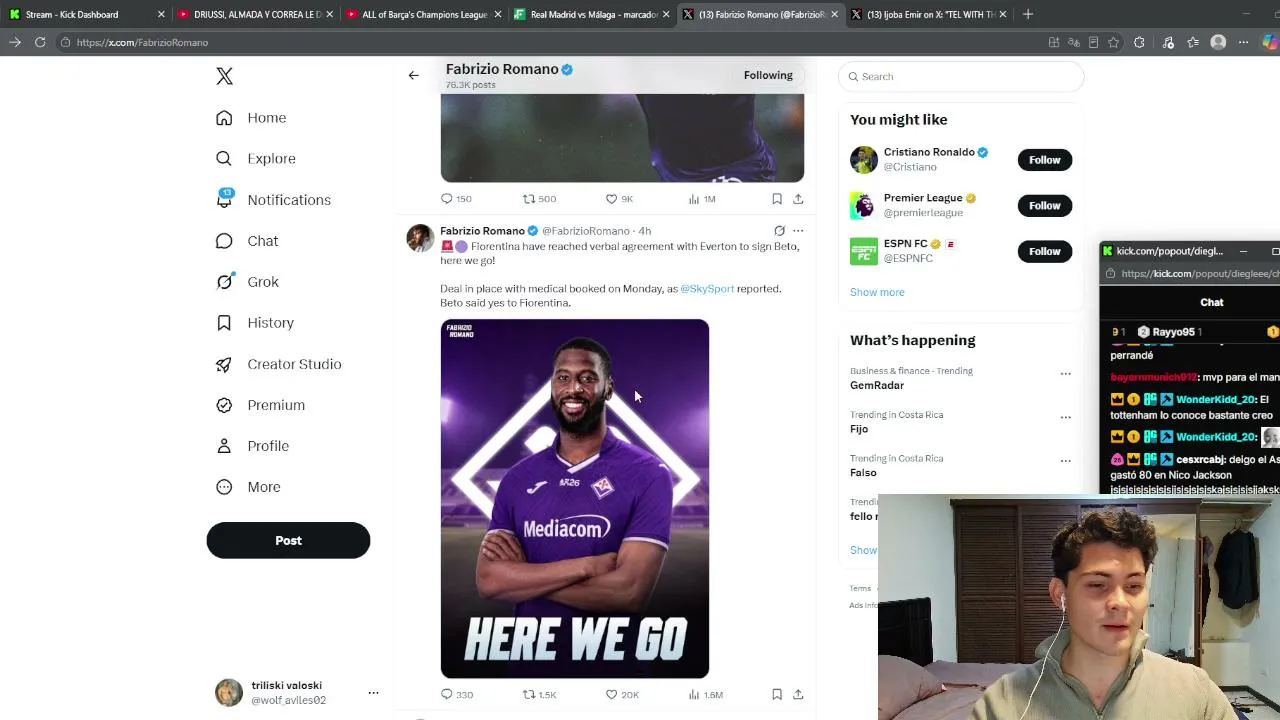Expand the More menu in the sidebar
This screenshot has height=720, width=1280.
[x=248, y=487]
